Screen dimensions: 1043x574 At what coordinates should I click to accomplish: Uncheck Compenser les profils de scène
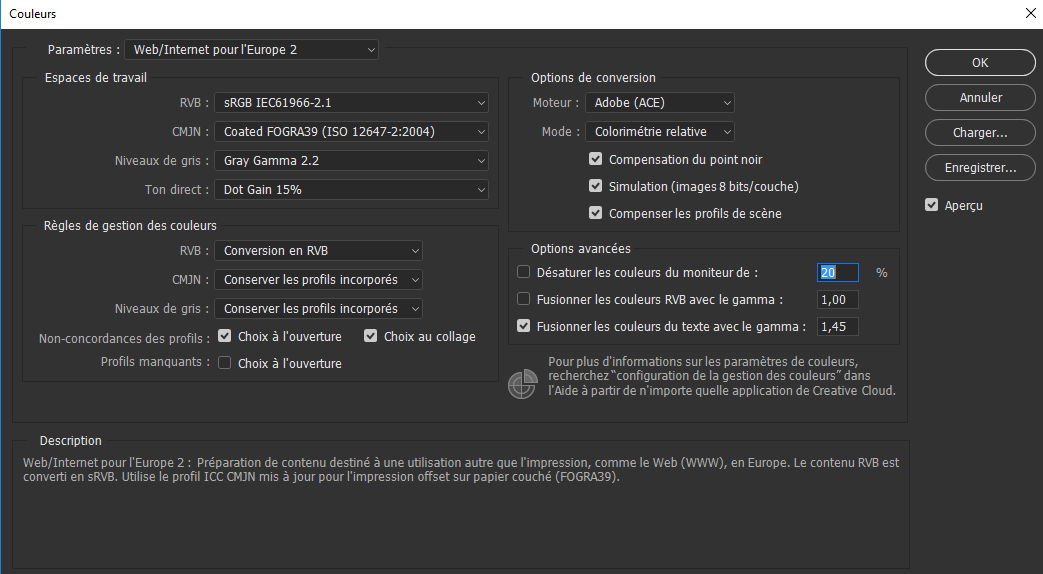[596, 213]
